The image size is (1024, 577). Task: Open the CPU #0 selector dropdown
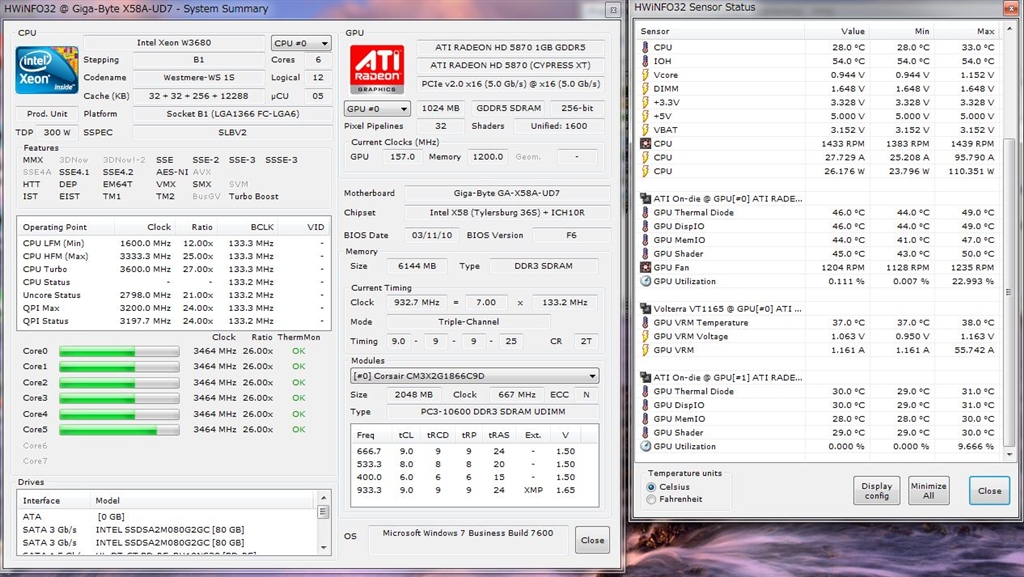[301, 43]
